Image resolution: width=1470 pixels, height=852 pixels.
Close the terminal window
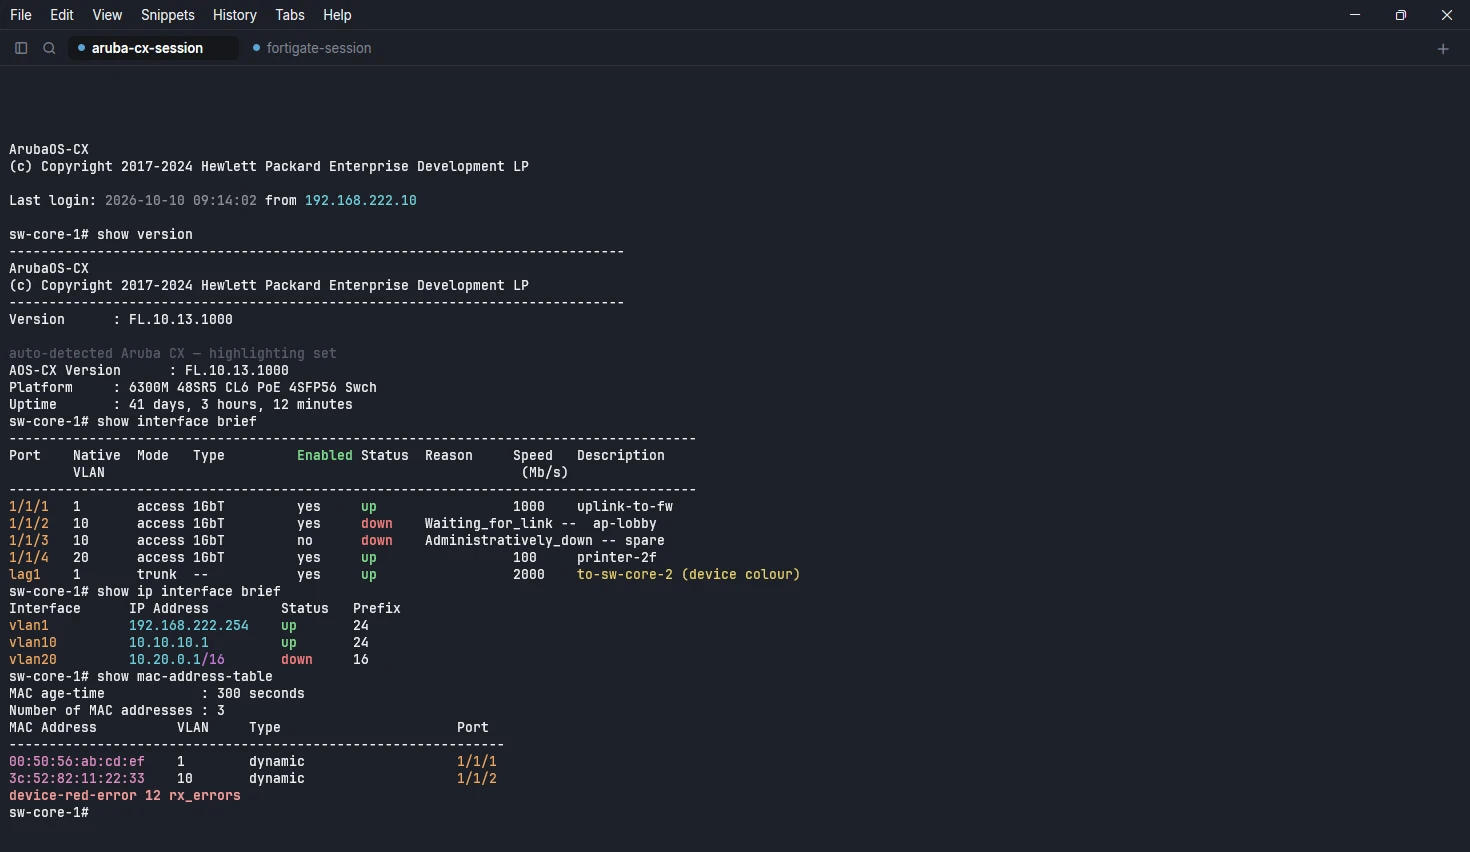[x=1447, y=15]
